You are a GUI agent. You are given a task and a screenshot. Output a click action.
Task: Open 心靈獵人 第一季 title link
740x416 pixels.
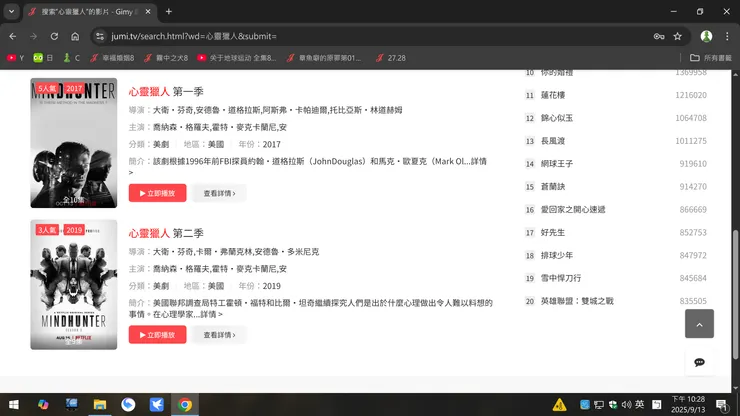point(166,92)
